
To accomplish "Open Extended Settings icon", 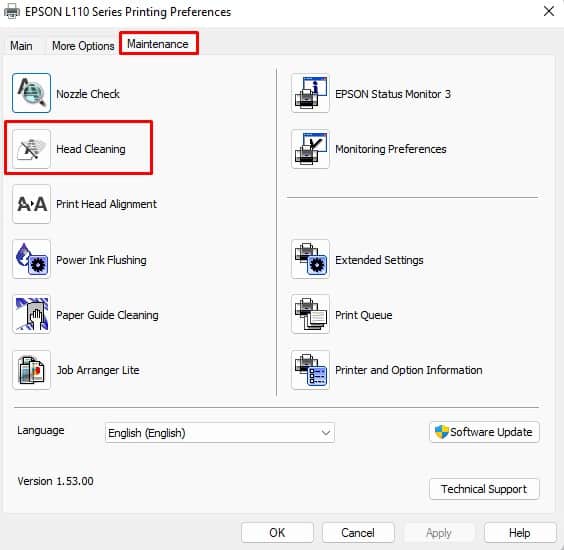I will (310, 259).
